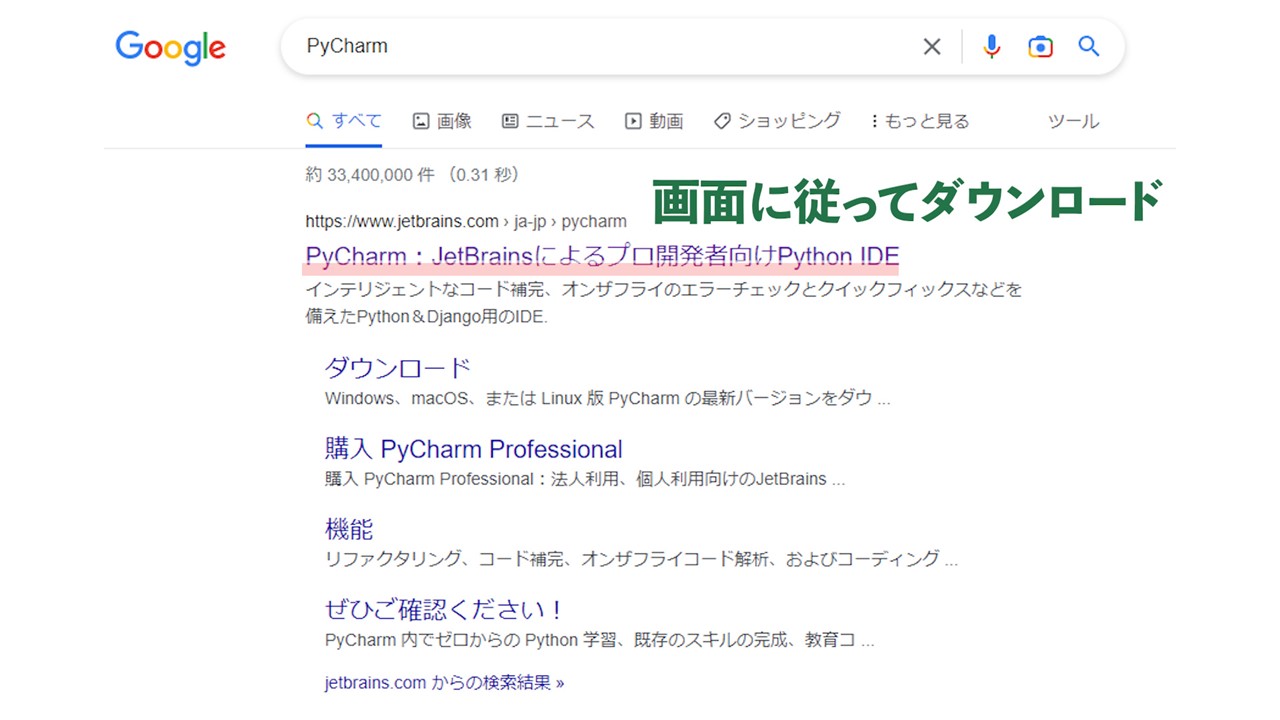This screenshot has width=1280, height=720.
Task: Open the PyCharm JetBrains Python IDE result title
Action: 602,256
